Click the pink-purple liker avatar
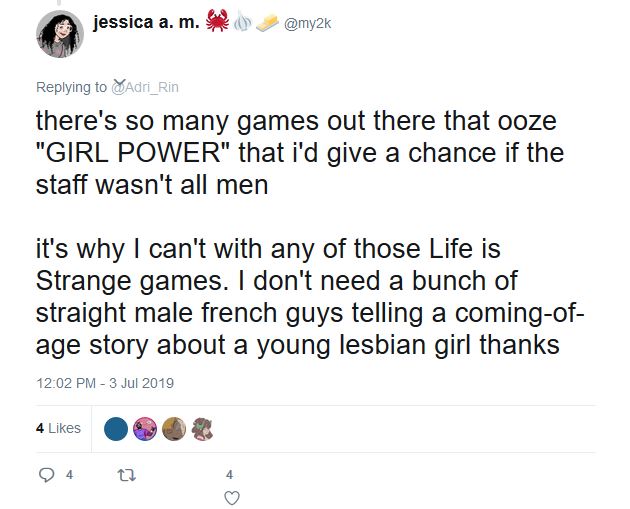This screenshot has width=630, height=509. 145,429
